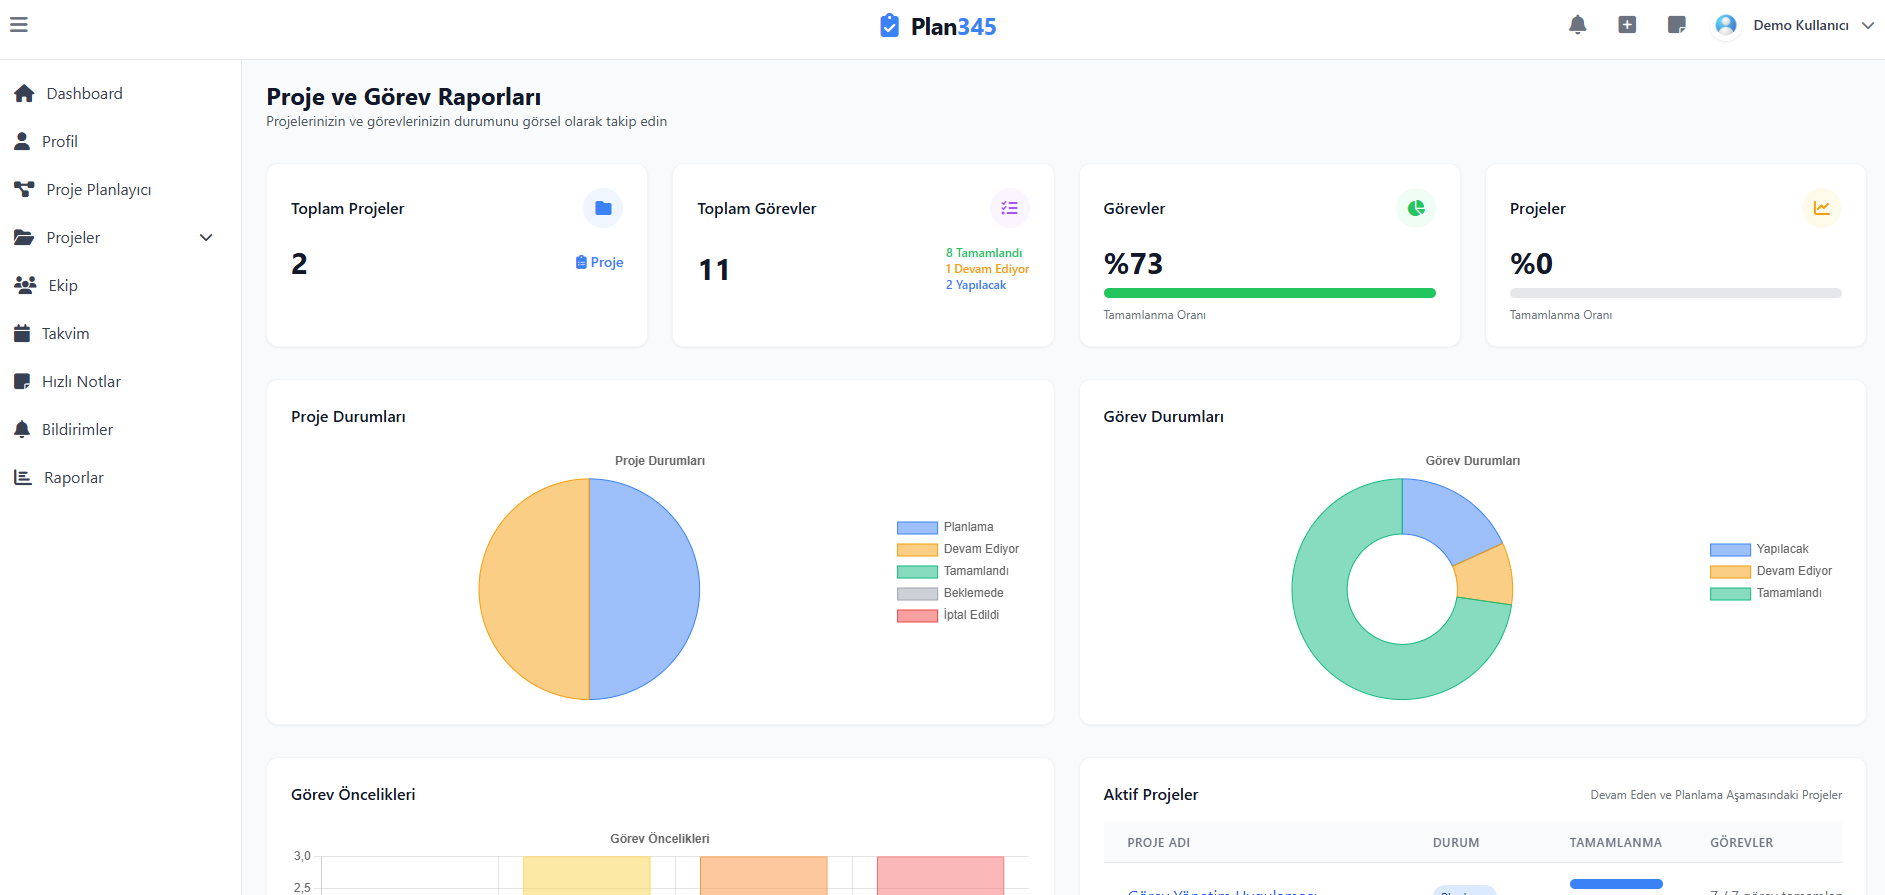
Task: Click the add new plus icon
Action: coord(1627,25)
